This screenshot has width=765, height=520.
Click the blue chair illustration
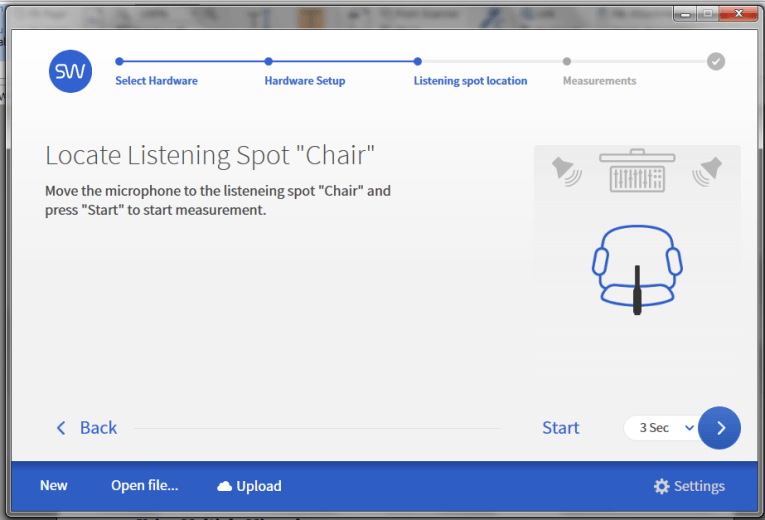point(637,267)
